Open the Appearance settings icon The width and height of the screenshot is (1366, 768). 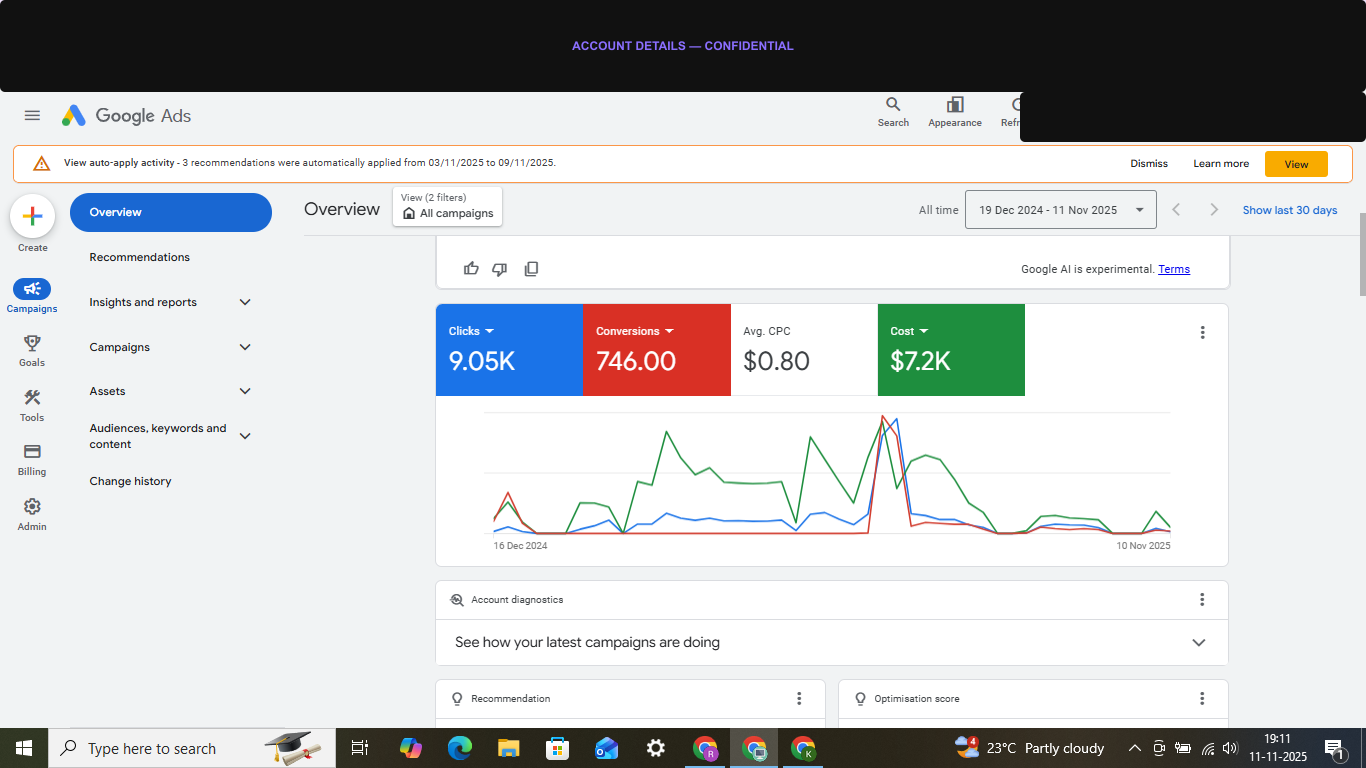[x=955, y=112]
